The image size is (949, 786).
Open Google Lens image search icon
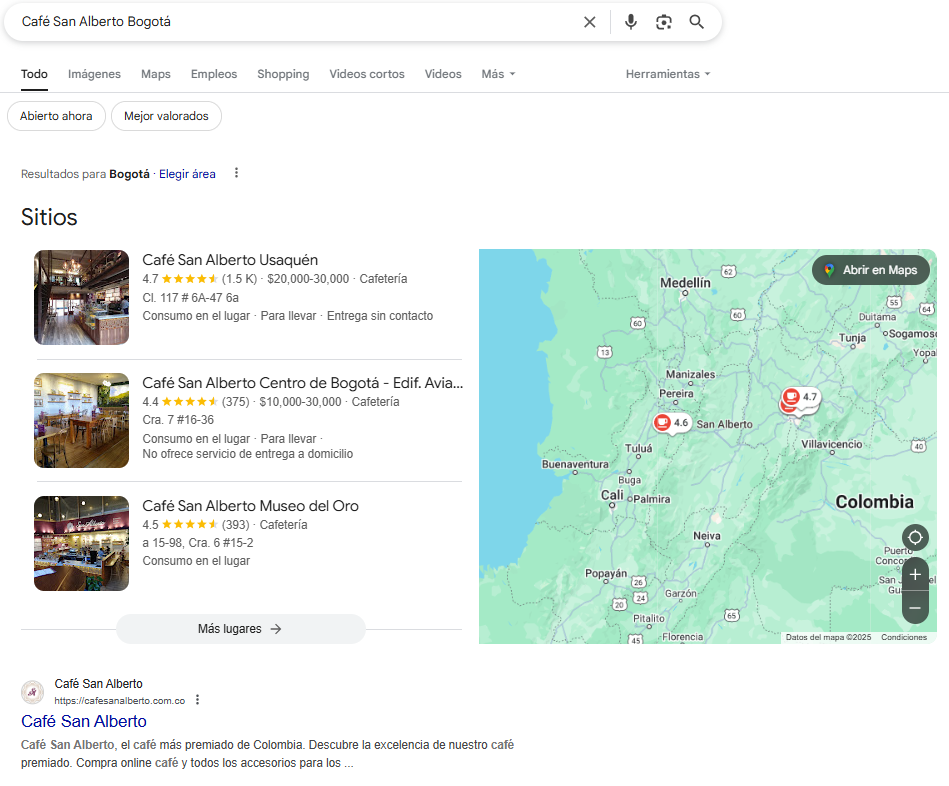click(x=664, y=22)
